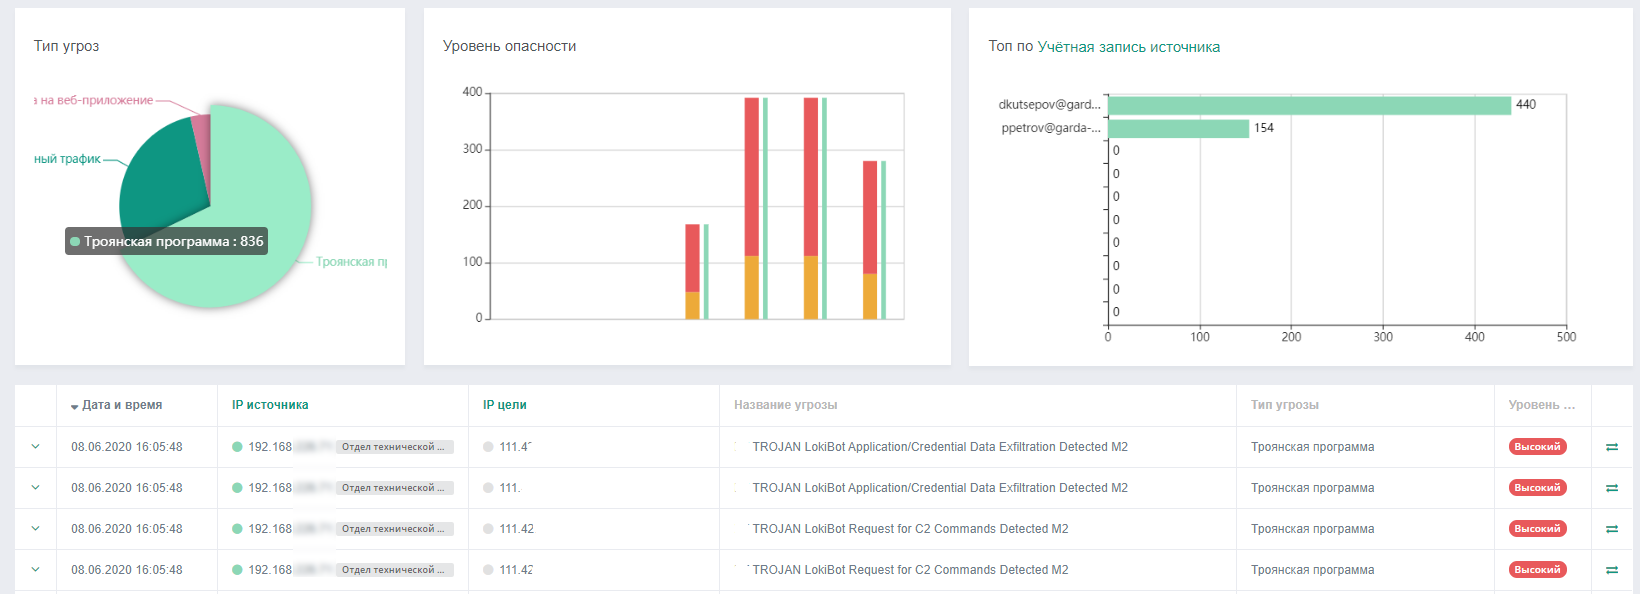
Task: Click Отдел технической tag in last C2 Commands row
Action: coord(394,570)
